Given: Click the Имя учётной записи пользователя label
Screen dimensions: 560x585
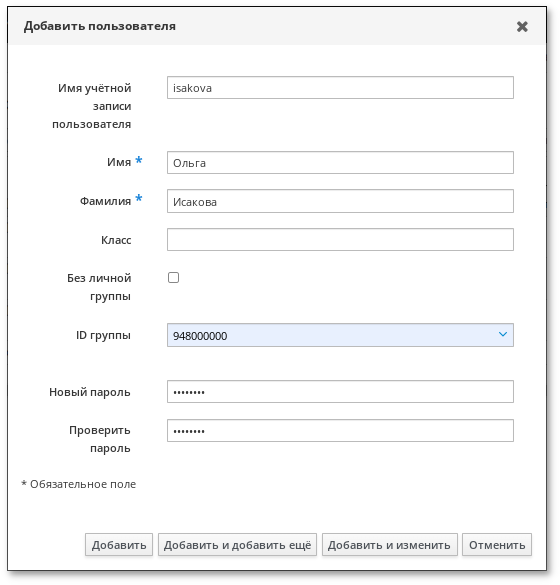Looking at the screenshot, I should tap(92, 106).
